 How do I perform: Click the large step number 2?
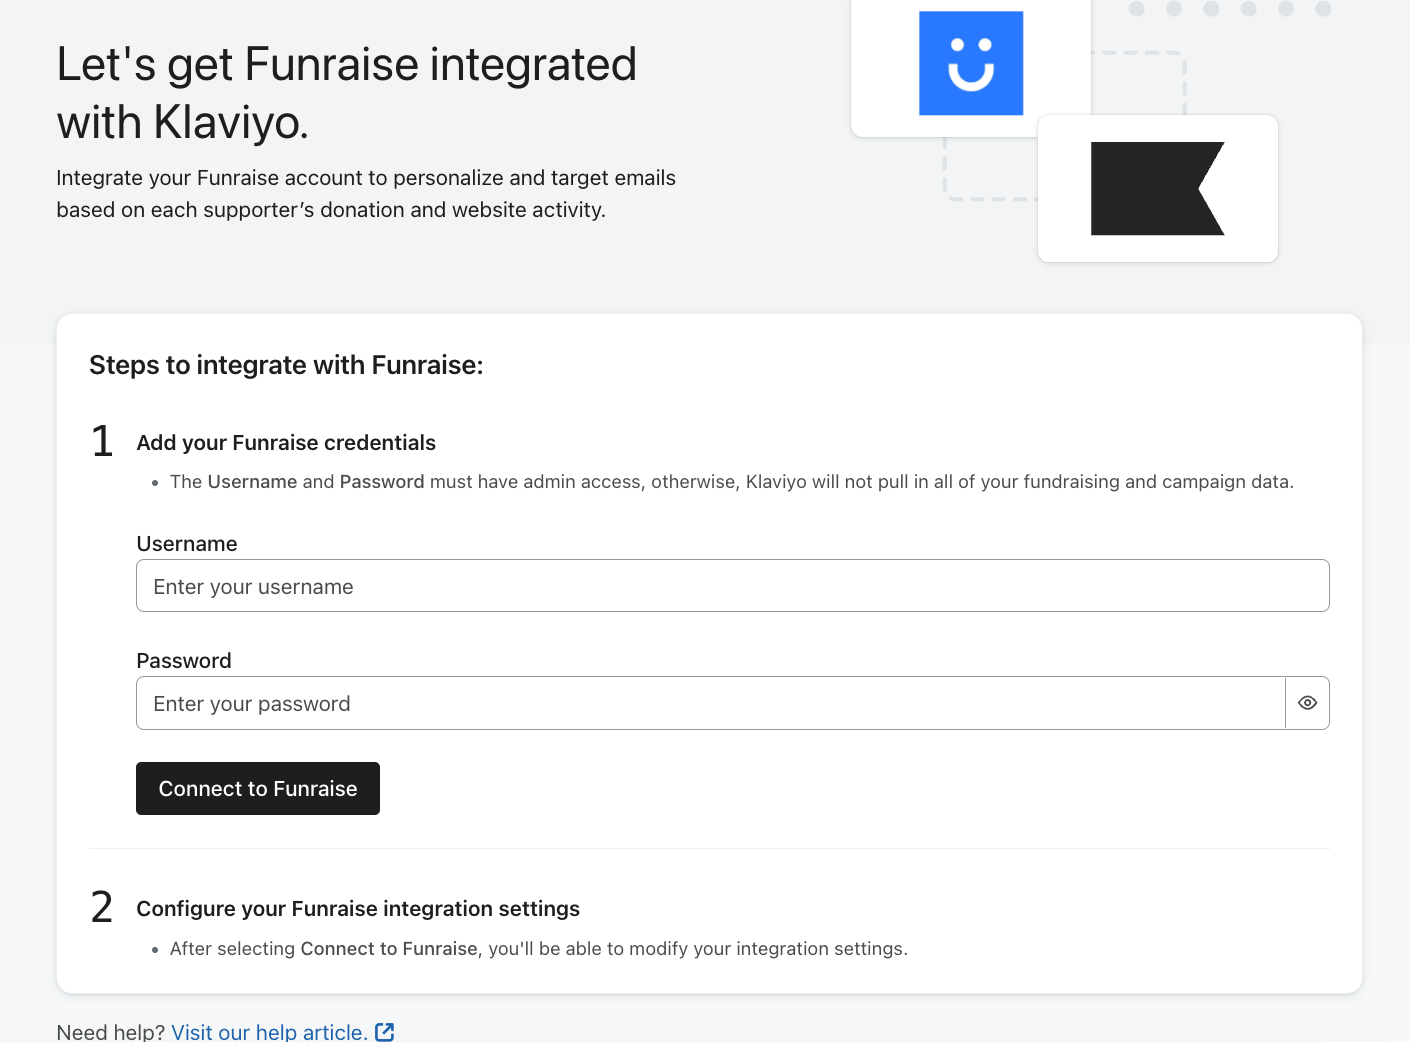pyautogui.click(x=102, y=907)
